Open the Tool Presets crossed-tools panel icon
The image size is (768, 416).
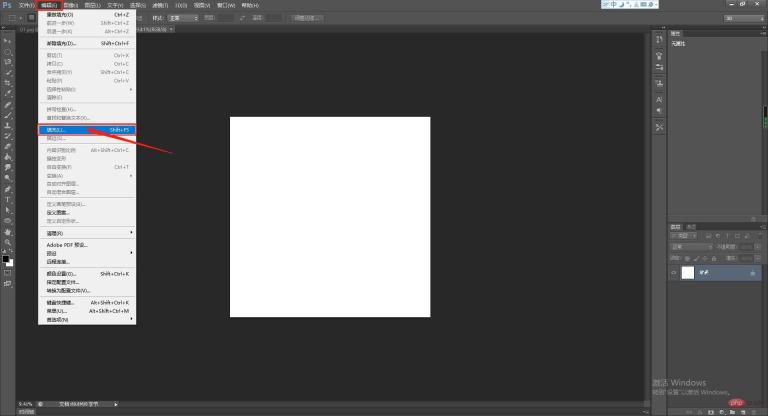(x=659, y=127)
